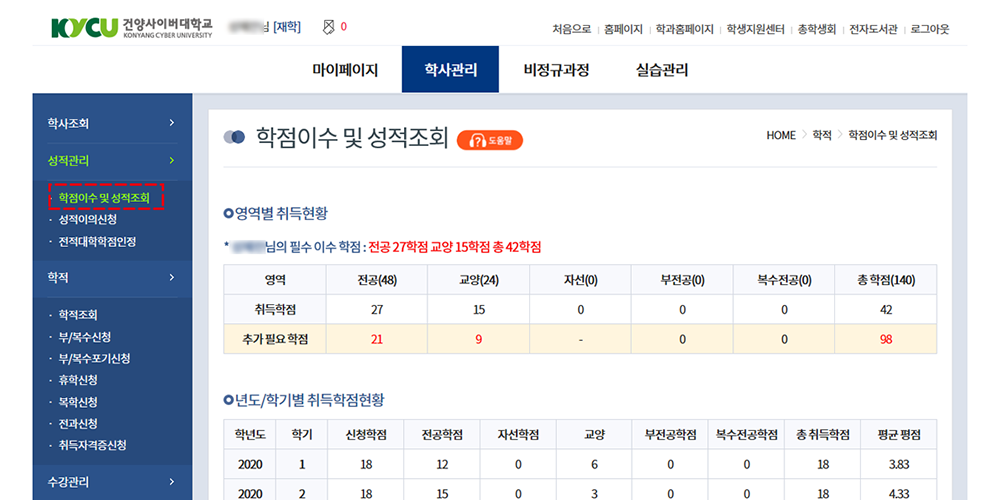Click the KYCU Konyang Cyber University logo
This screenshot has width=1000, height=500.
tap(131, 27)
